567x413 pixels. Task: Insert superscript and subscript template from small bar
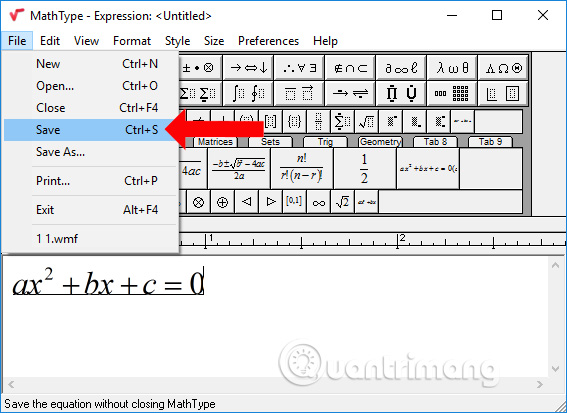[x=438, y=122]
